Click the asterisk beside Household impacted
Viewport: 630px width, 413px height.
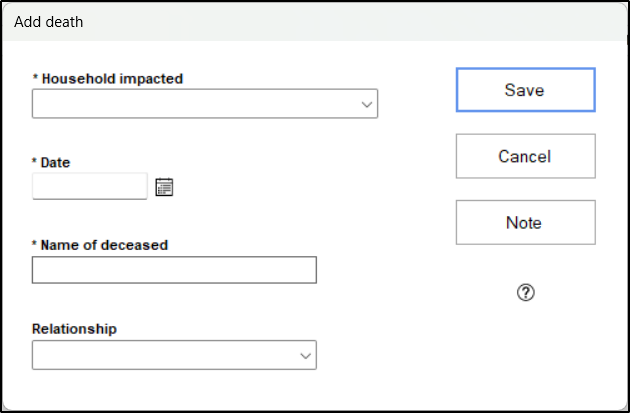click(x=35, y=79)
